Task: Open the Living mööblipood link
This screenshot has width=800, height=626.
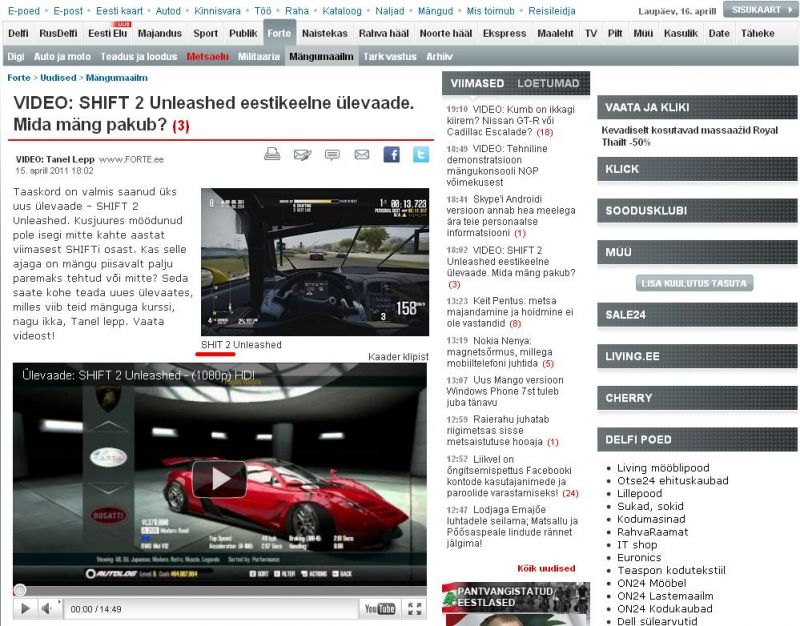Action: 663,468
